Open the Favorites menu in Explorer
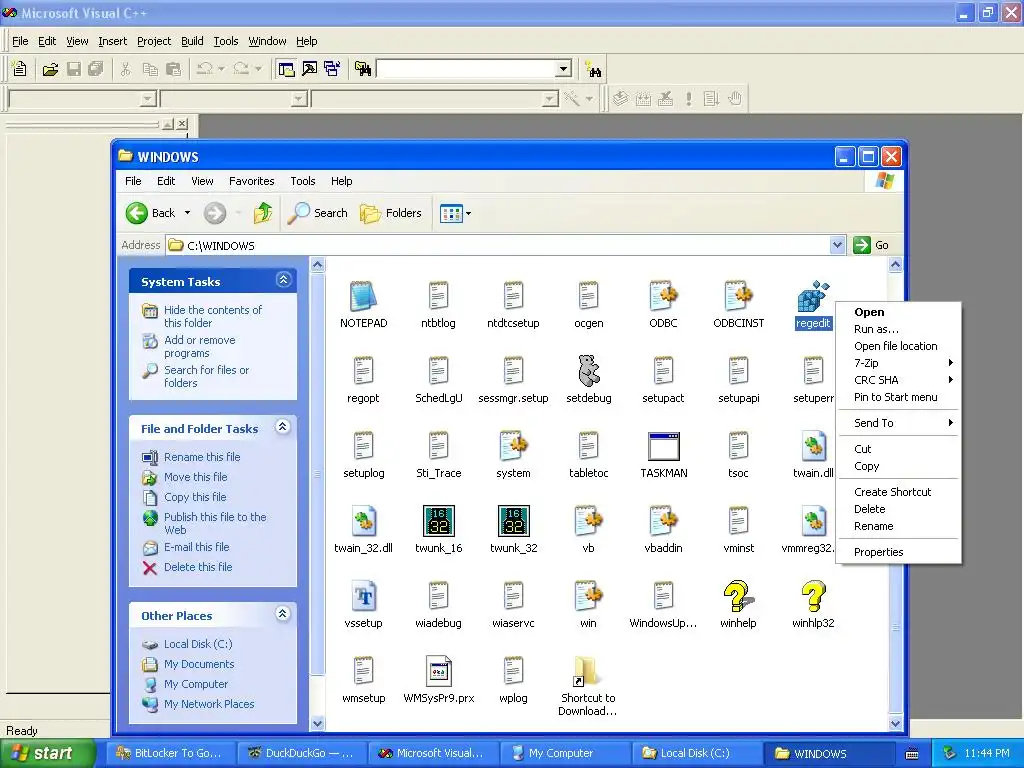Image resolution: width=1024 pixels, height=768 pixels. pos(251,181)
